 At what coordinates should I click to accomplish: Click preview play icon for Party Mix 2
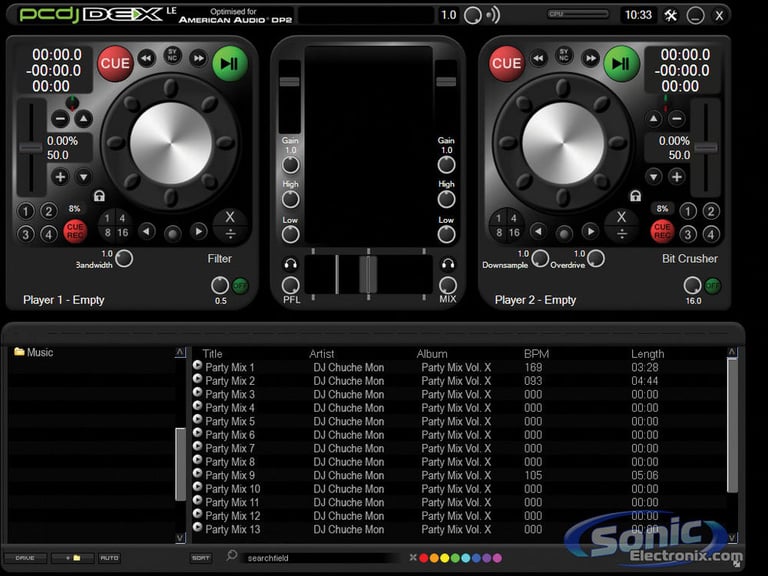point(197,379)
